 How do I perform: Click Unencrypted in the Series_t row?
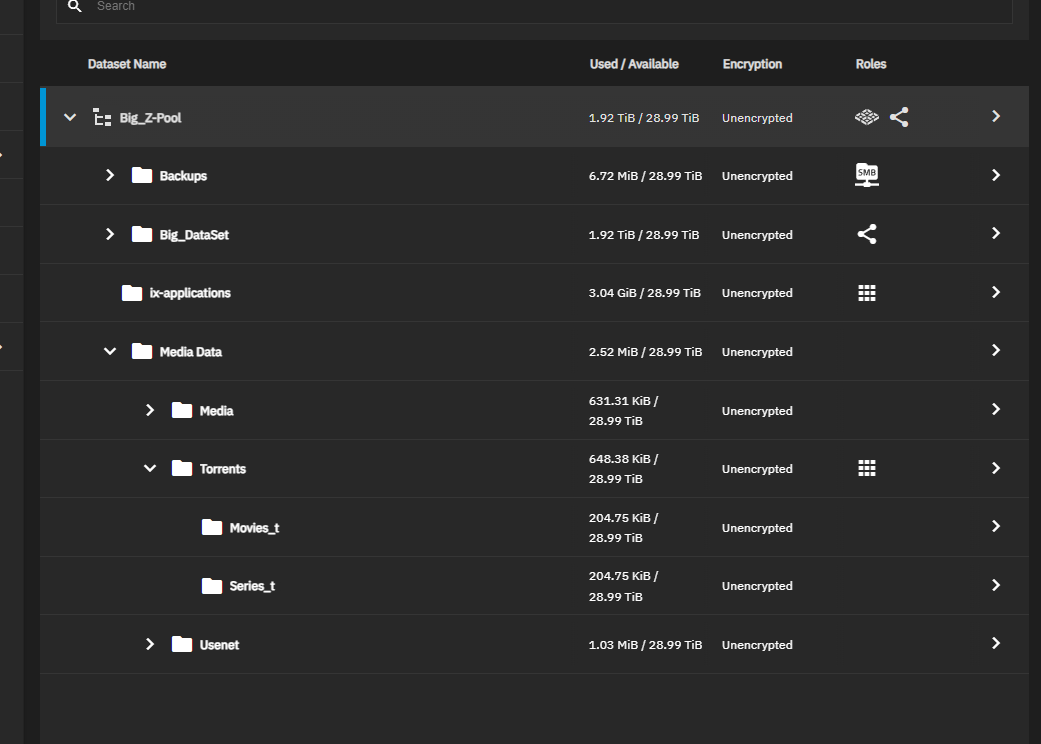click(758, 586)
